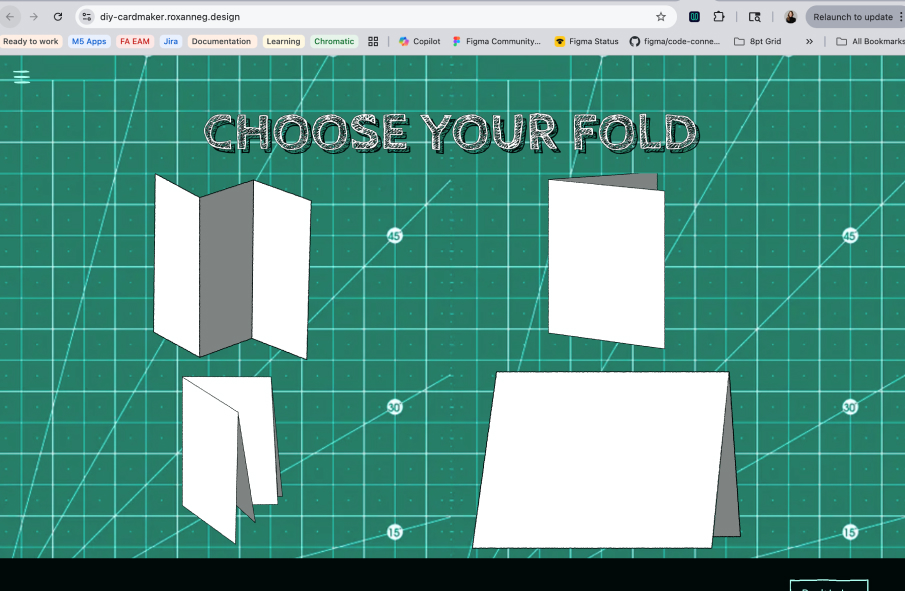The height and width of the screenshot is (591, 905).
Task: Open the Documentation bookmark
Action: tap(221, 41)
